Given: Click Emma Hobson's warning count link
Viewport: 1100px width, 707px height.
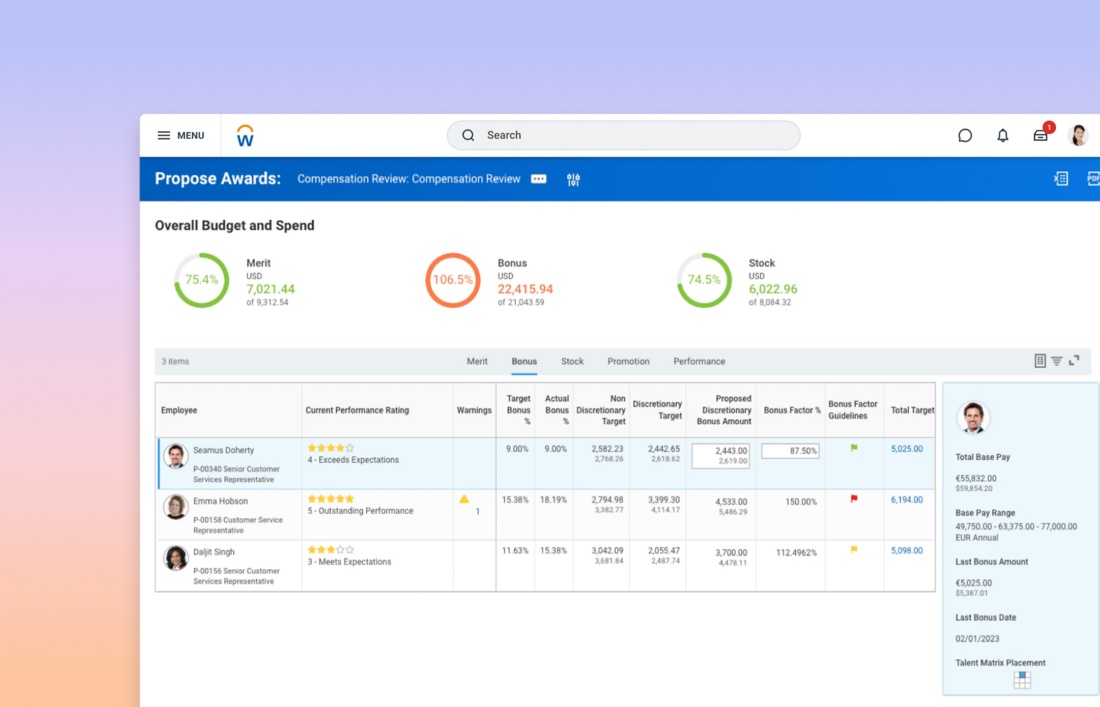Looking at the screenshot, I should pos(477,512).
